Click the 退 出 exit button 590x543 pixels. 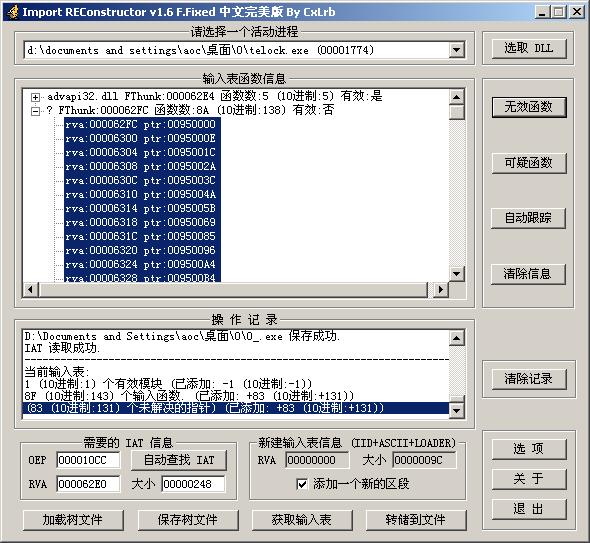pos(529,509)
